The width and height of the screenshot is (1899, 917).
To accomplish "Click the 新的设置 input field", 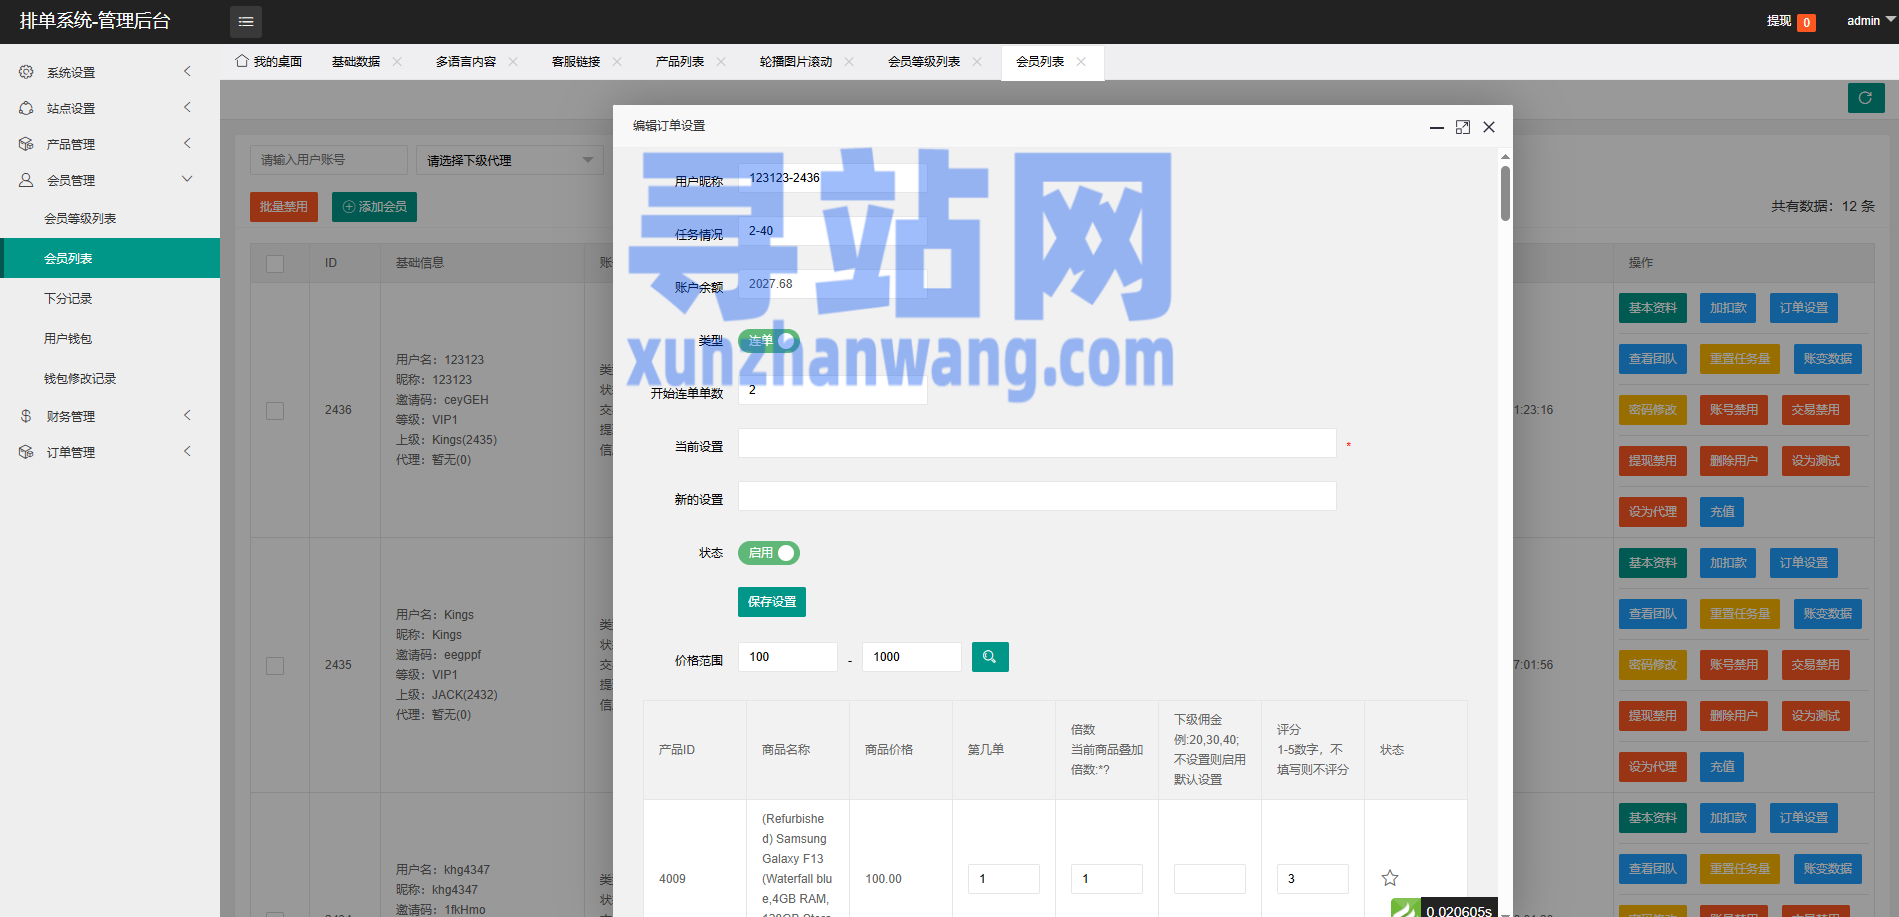I will (x=1037, y=496).
